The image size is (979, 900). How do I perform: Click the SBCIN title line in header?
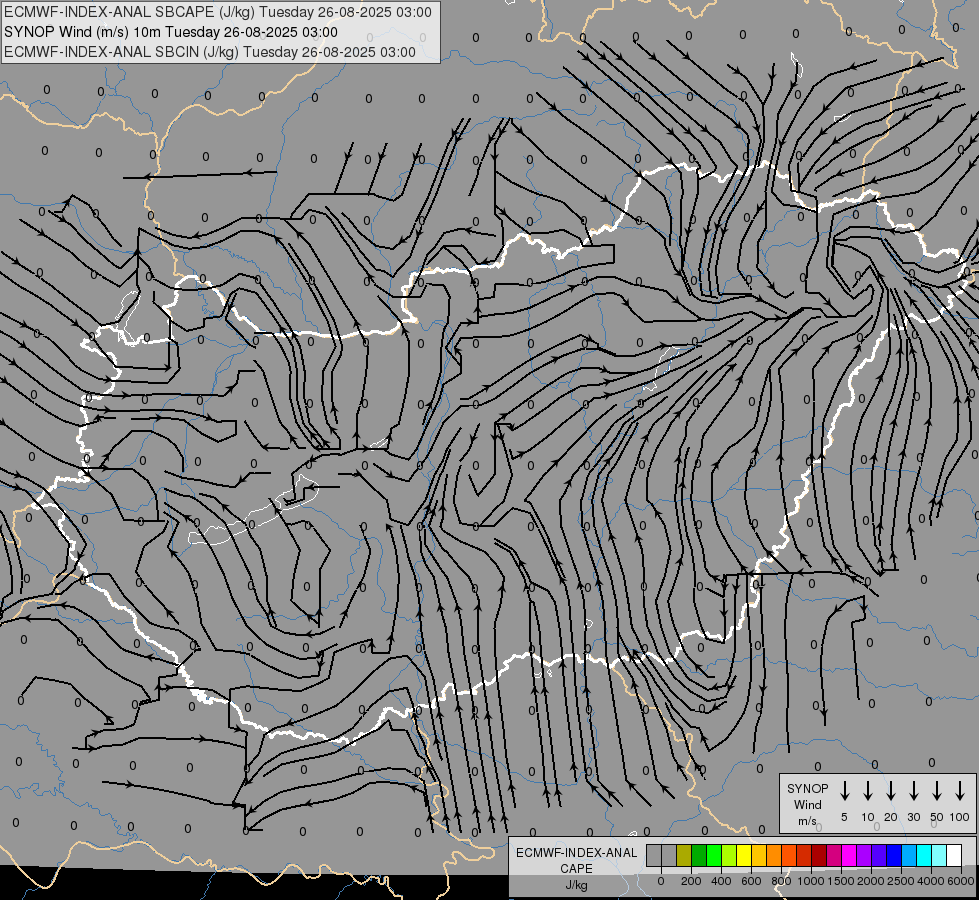(210, 52)
